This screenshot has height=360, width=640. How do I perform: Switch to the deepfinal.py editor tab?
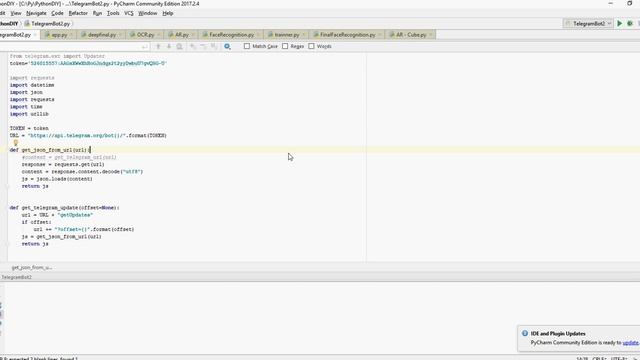pos(102,35)
